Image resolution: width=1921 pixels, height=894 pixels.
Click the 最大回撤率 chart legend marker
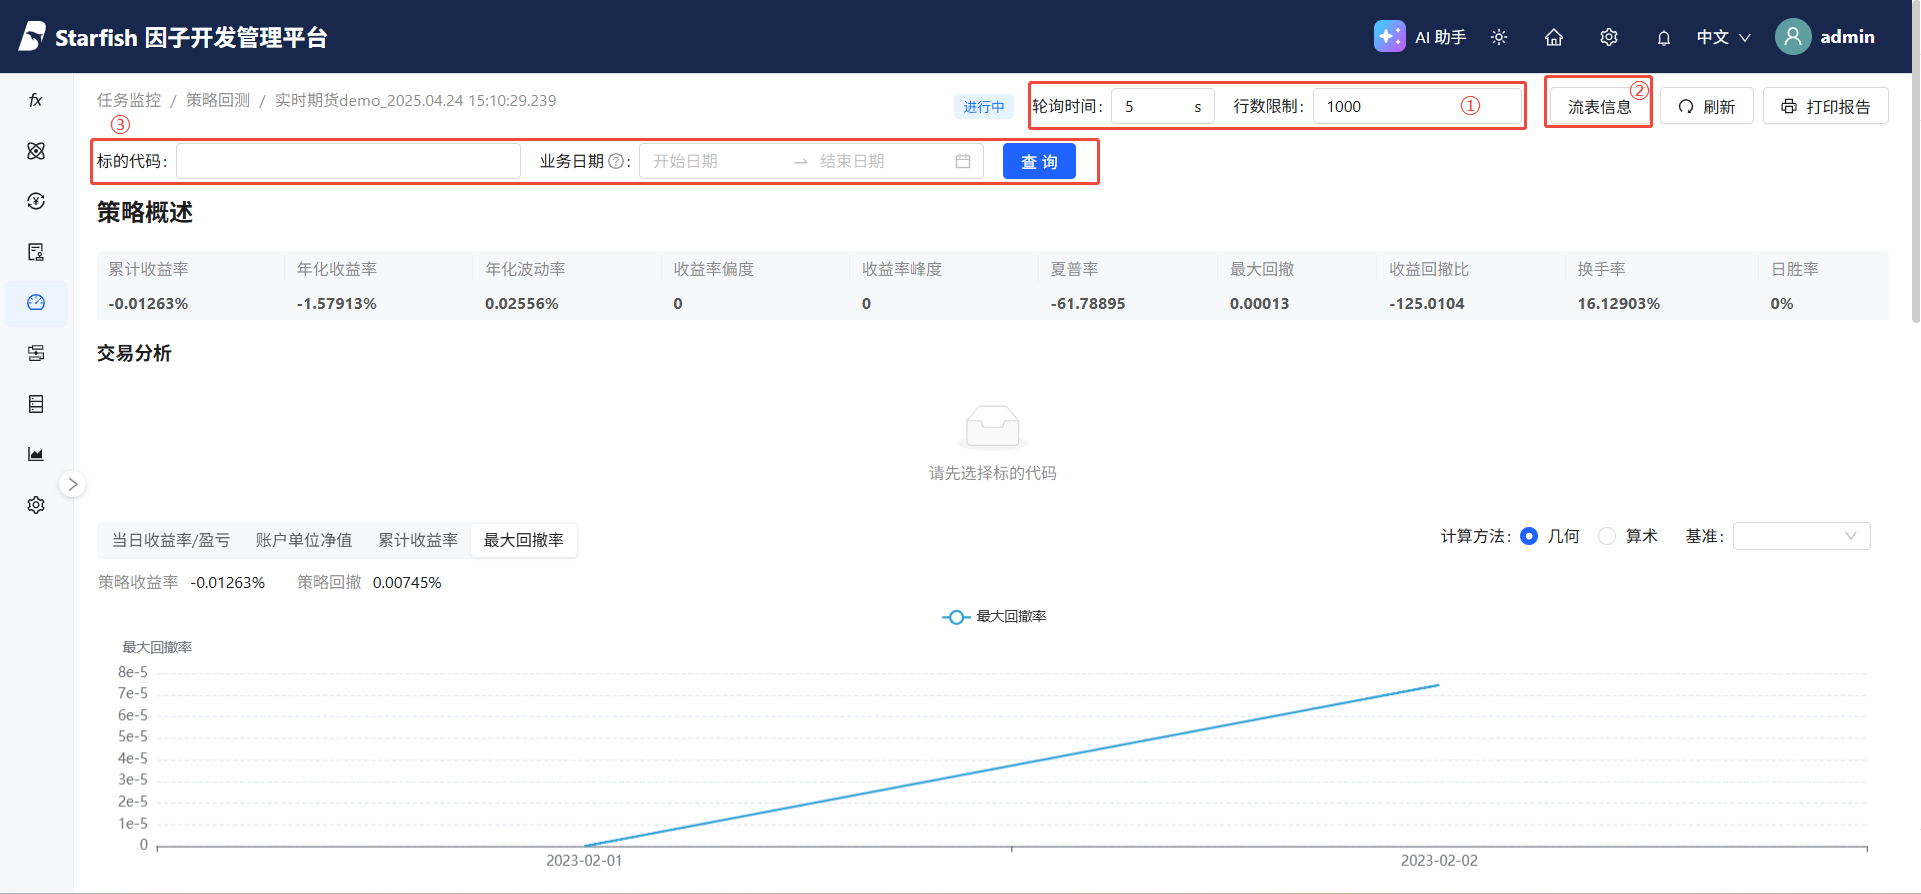(956, 617)
